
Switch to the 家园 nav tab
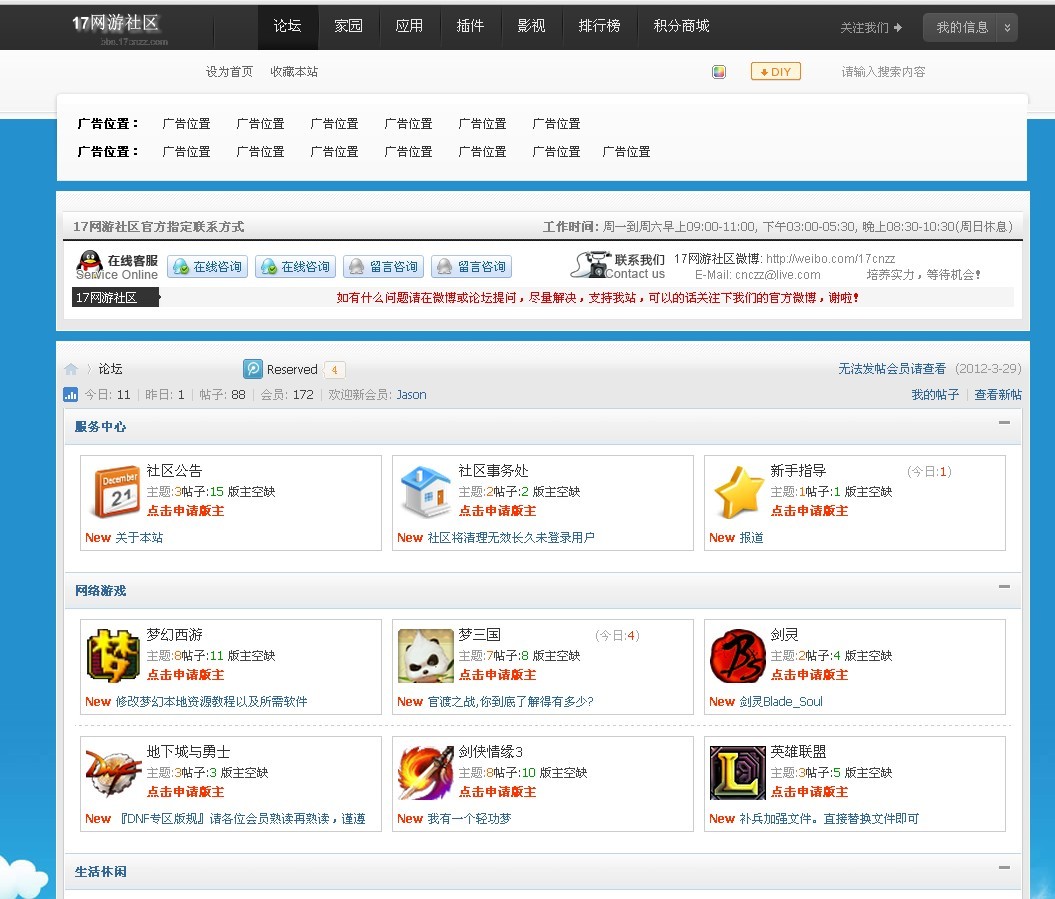coord(348,26)
